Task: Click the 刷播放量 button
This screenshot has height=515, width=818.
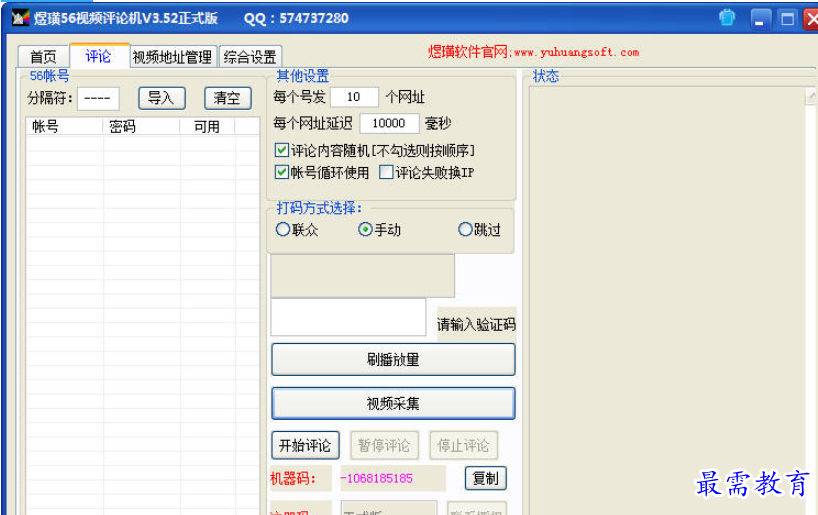Action: point(393,359)
